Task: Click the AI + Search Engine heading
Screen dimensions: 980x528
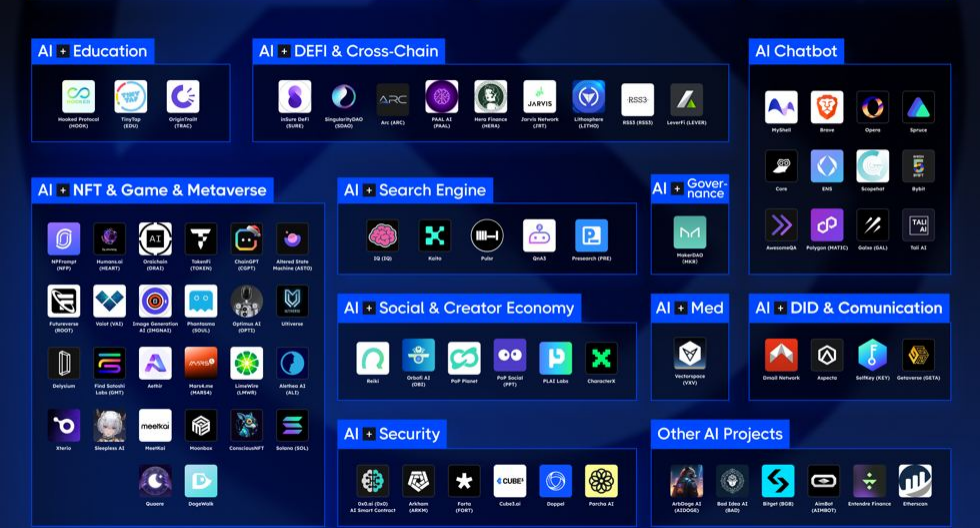Action: (415, 190)
